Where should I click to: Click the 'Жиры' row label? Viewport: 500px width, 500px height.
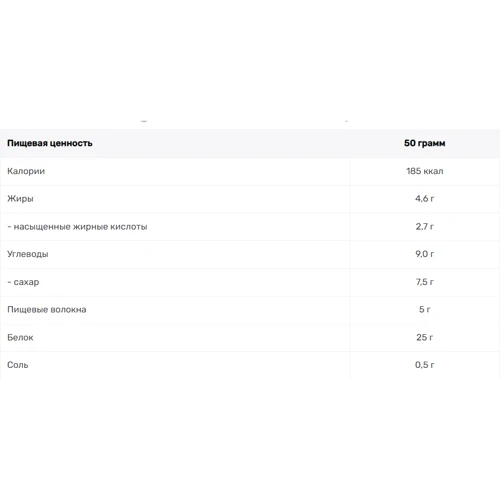20,199
